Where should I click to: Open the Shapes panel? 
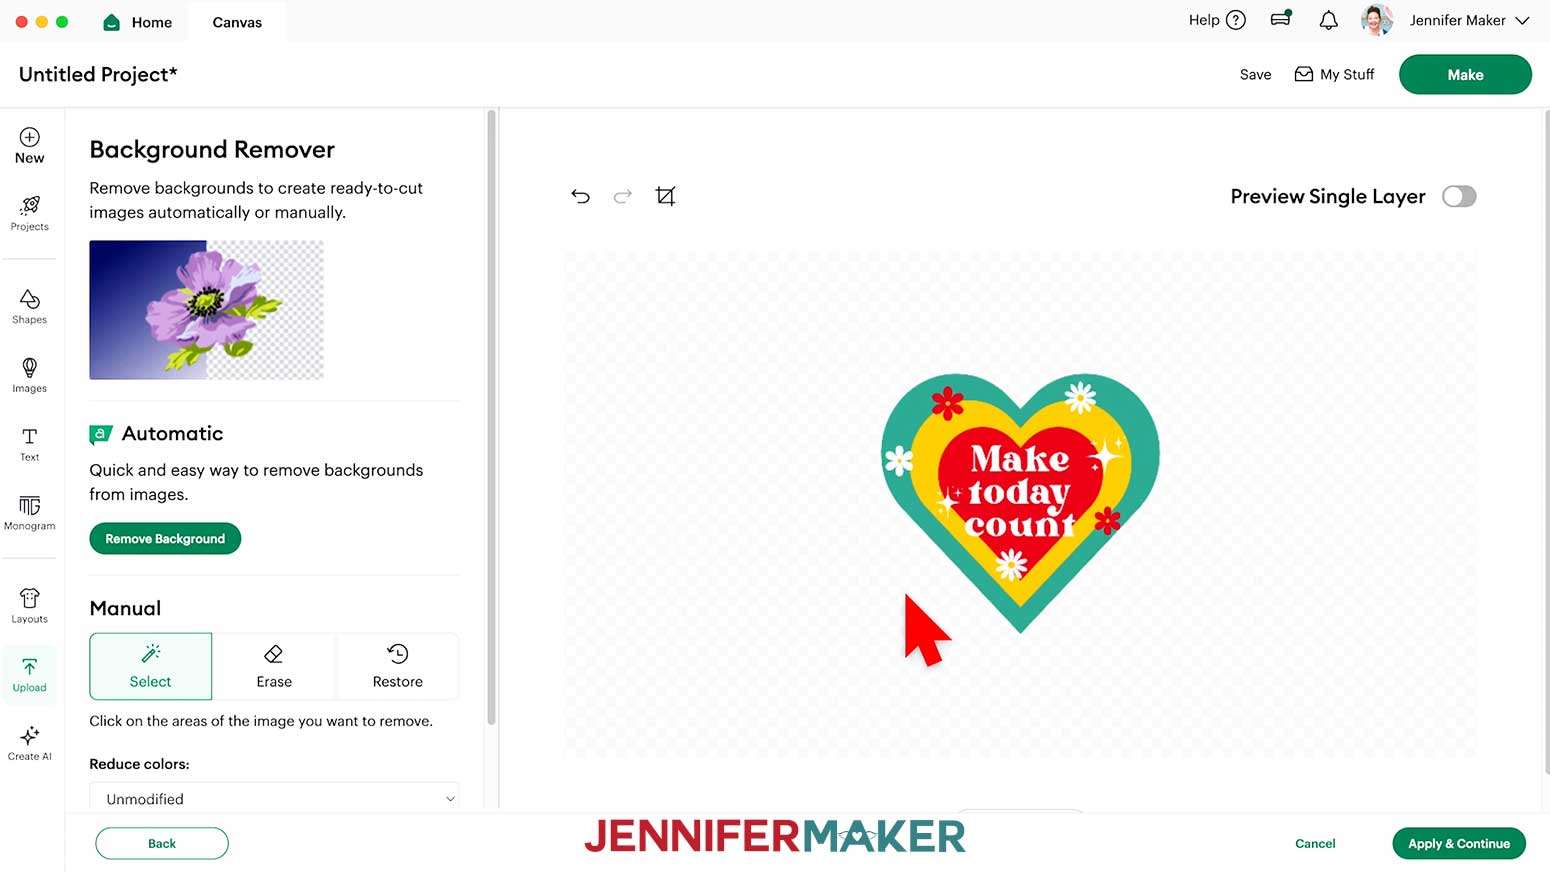pyautogui.click(x=30, y=307)
